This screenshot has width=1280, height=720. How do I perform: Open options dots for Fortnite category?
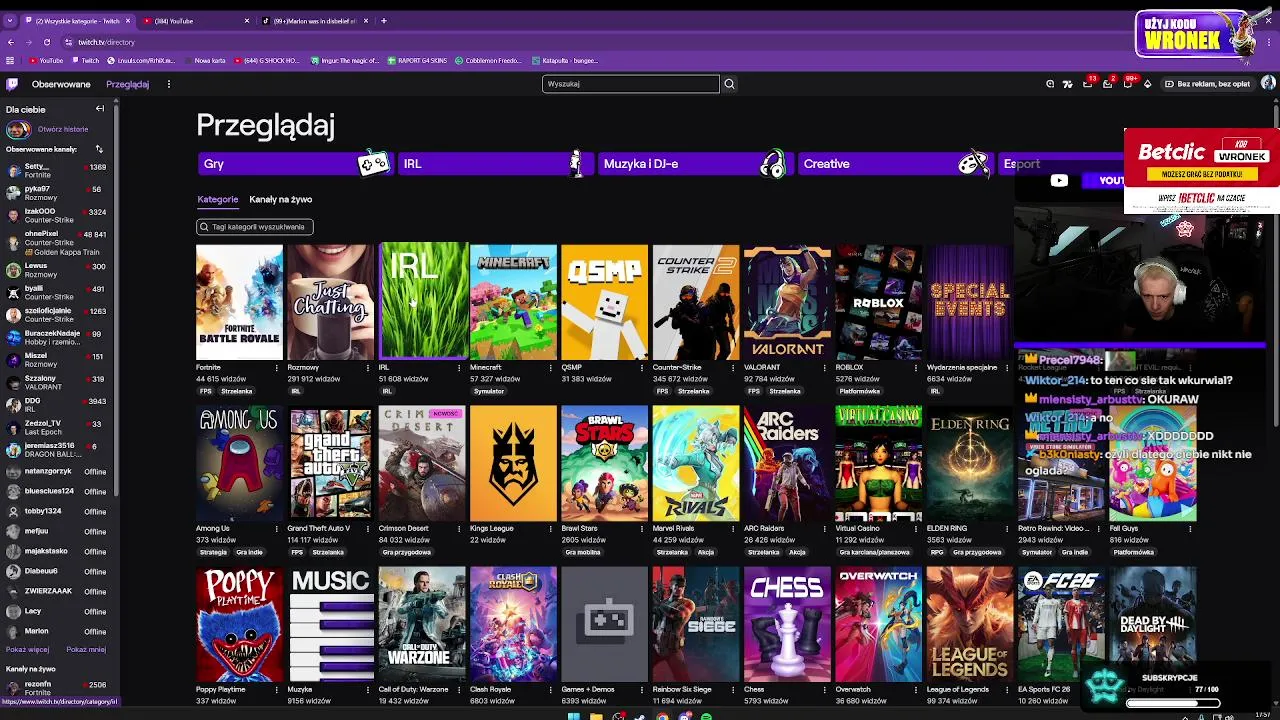[x=277, y=368]
